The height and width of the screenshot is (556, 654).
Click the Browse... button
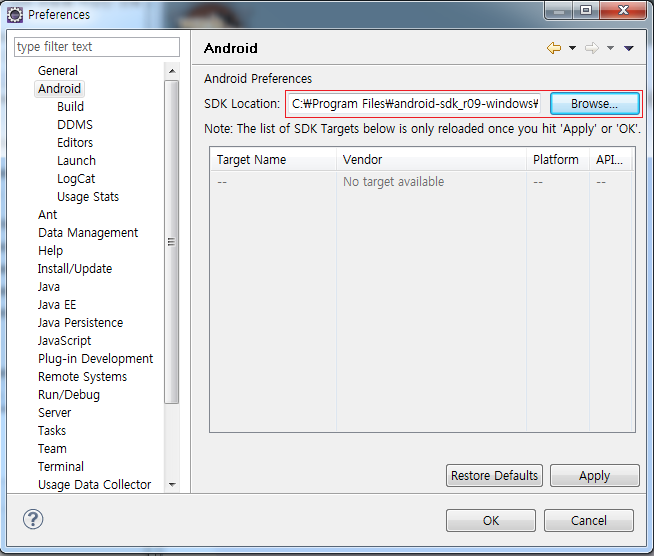(x=594, y=103)
